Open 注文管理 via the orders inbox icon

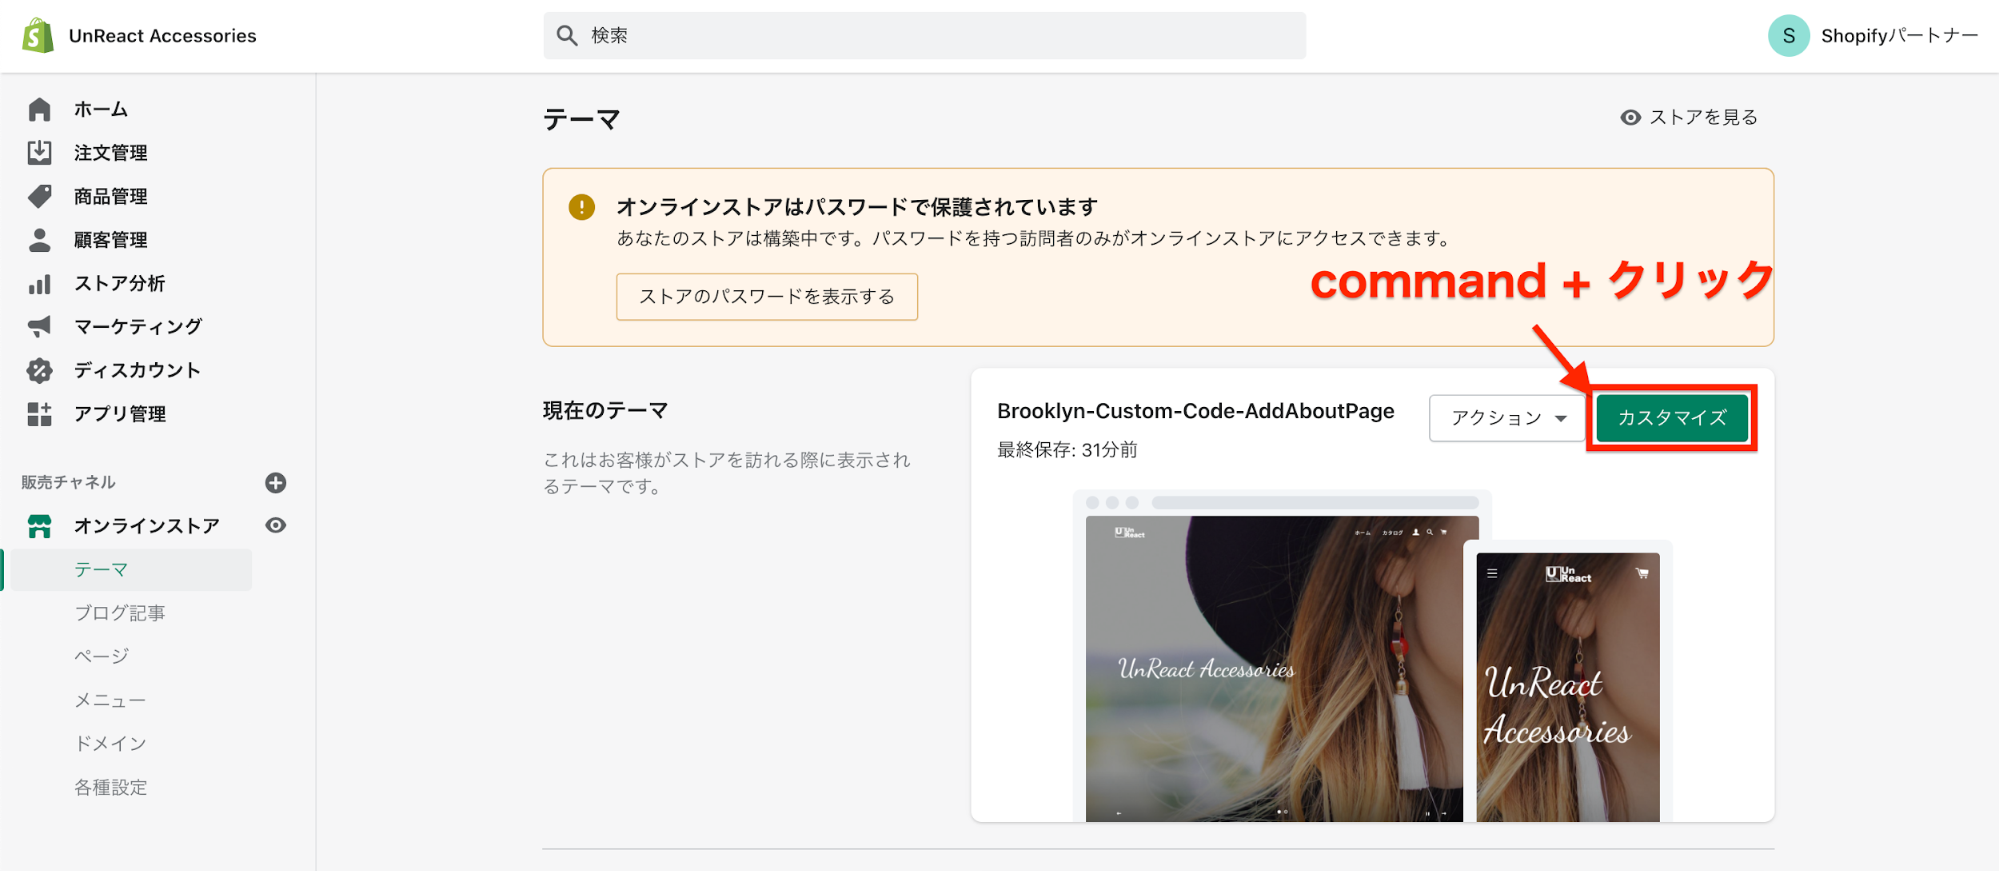click(x=40, y=152)
